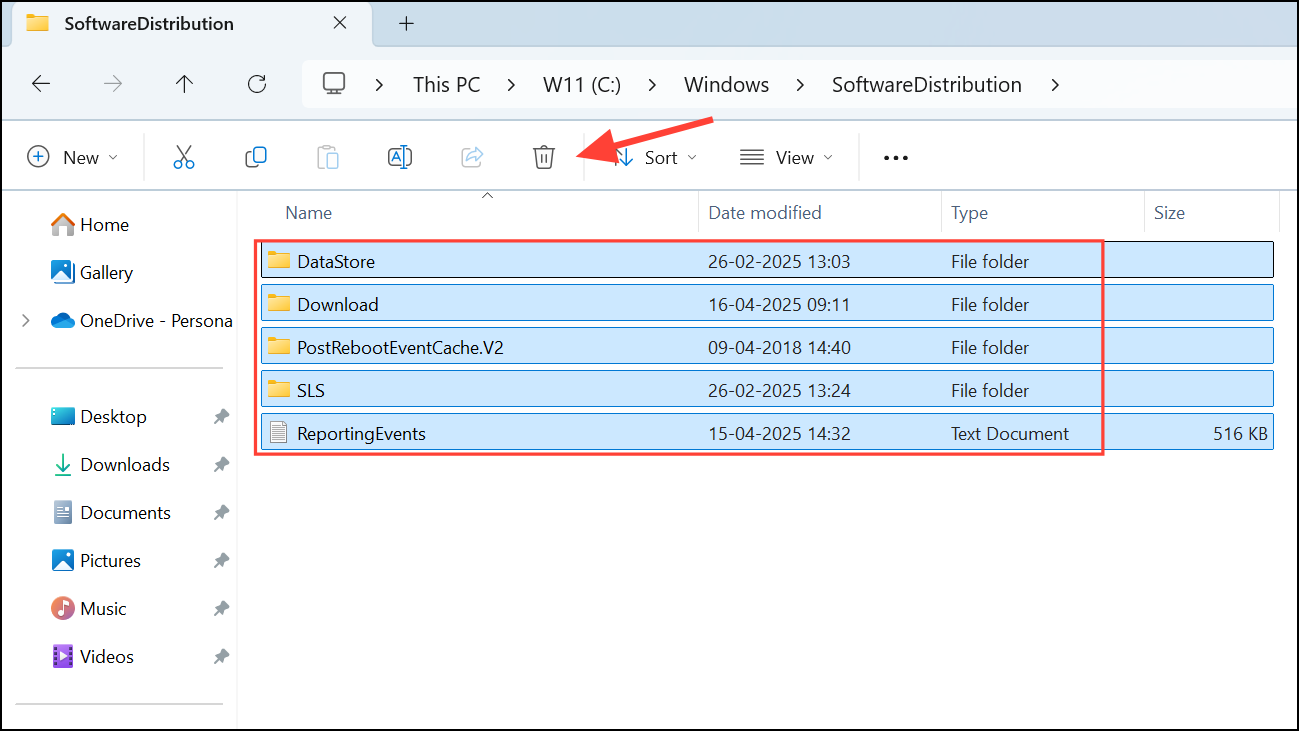
Task: Share files using the Share icon
Action: click(471, 157)
